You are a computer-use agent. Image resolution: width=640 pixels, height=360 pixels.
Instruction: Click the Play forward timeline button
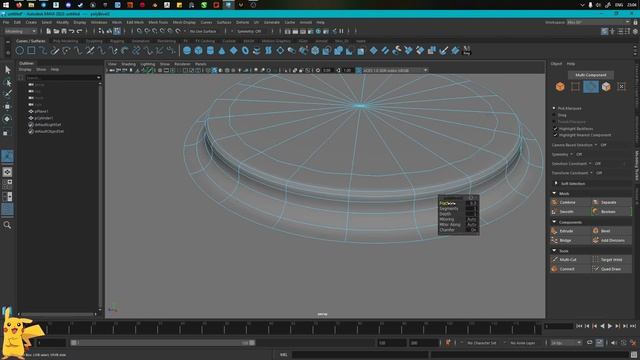(x=610, y=326)
